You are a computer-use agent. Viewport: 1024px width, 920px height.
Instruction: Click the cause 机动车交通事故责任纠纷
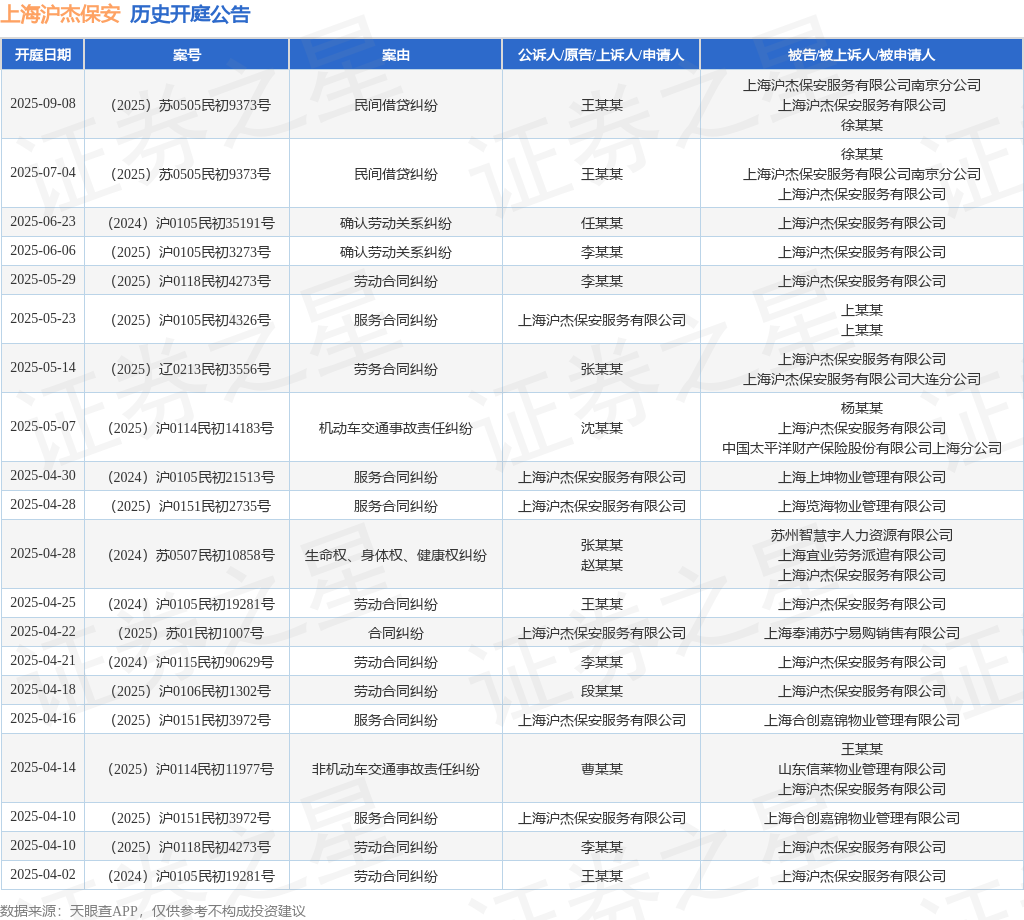[396, 428]
